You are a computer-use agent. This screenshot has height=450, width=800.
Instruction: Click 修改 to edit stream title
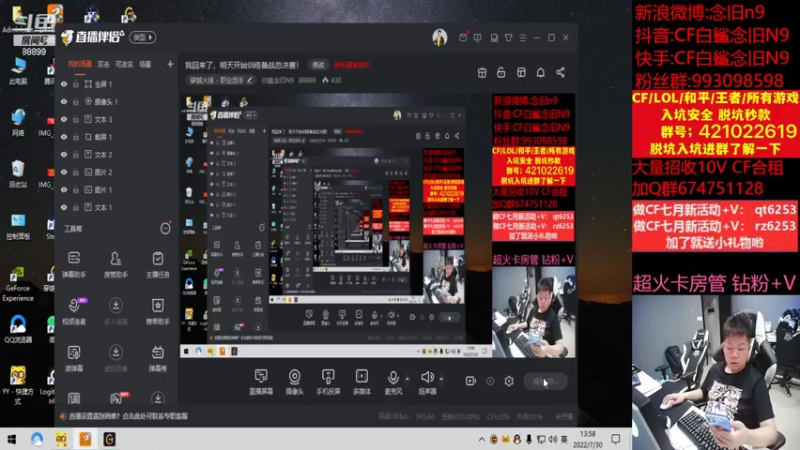318,65
